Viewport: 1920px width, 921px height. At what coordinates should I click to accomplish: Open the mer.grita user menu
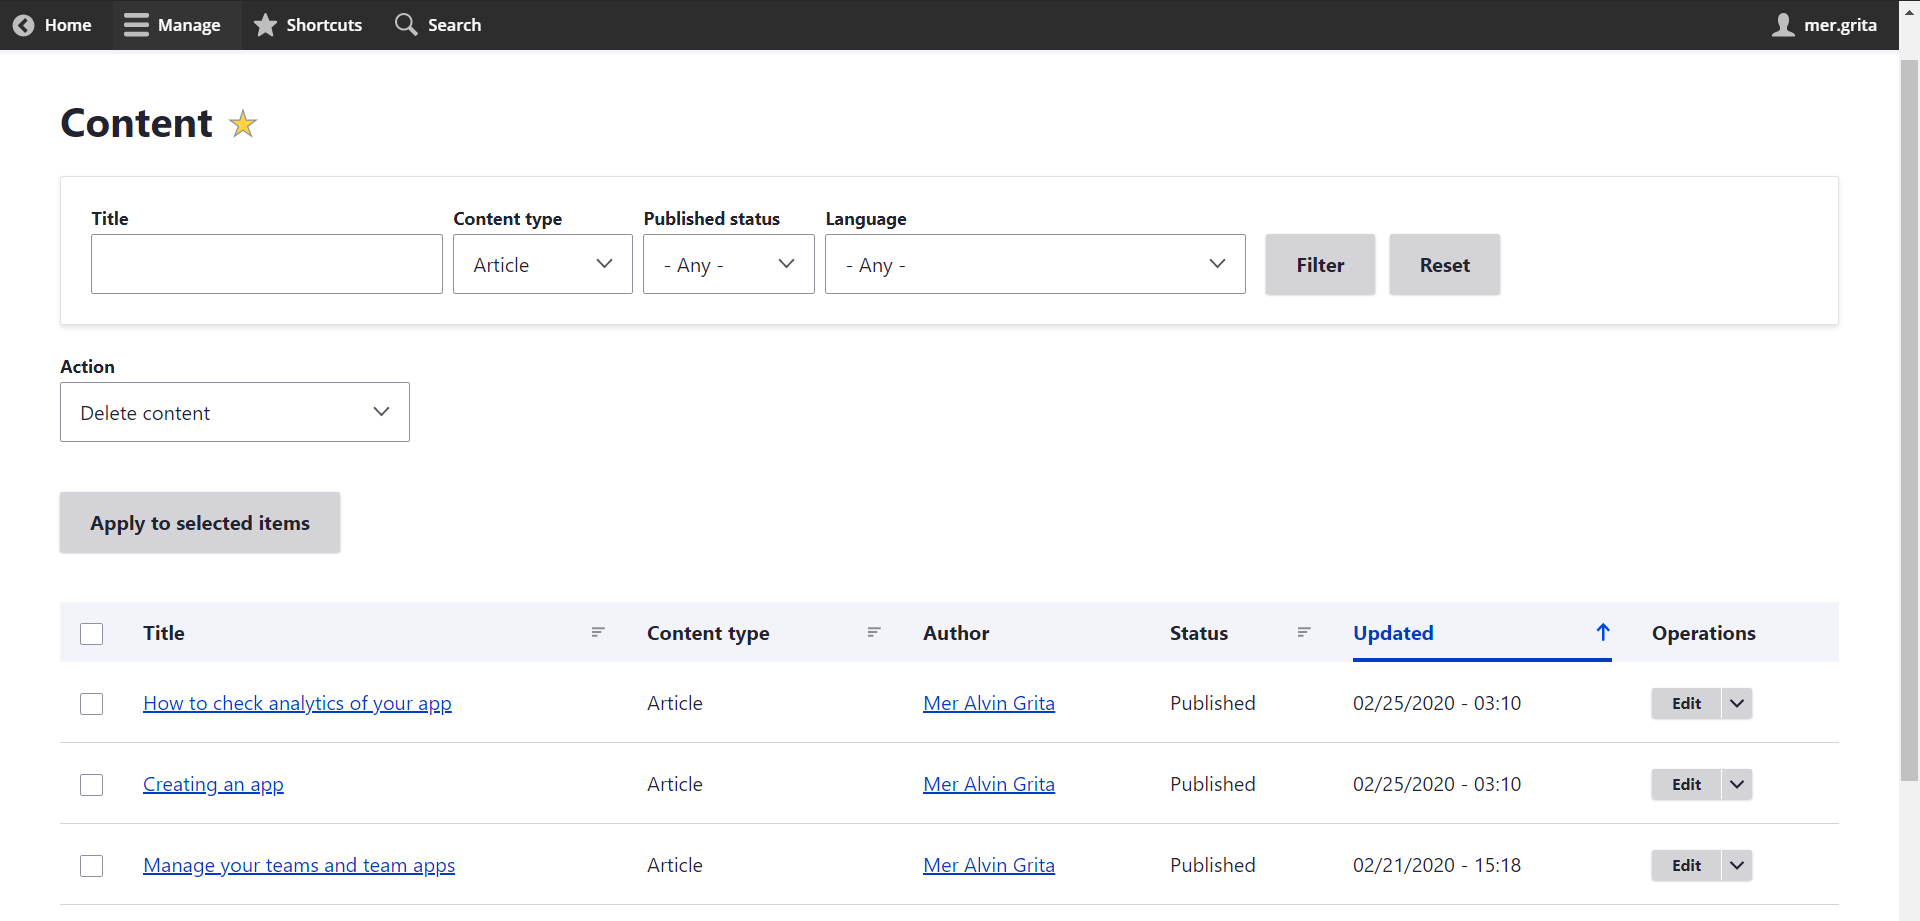pyautogui.click(x=1825, y=25)
